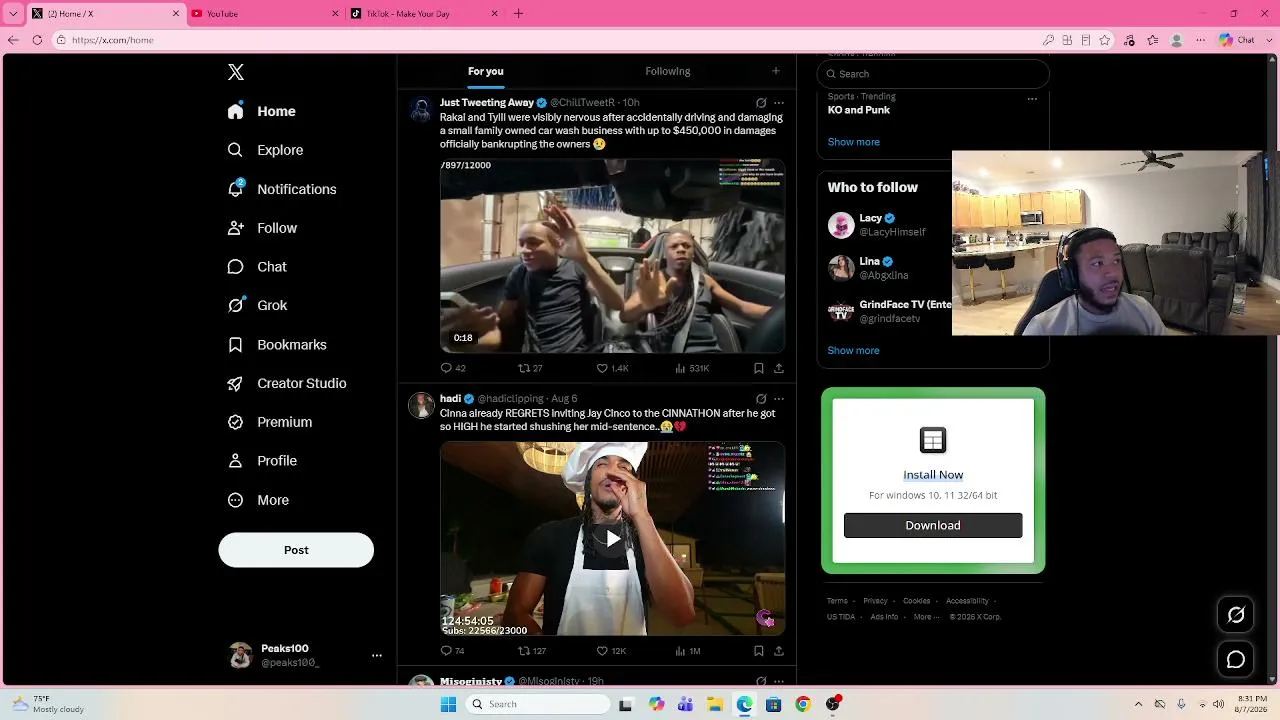This screenshot has height=720, width=1280.
Task: Click the Post button
Action: pyautogui.click(x=296, y=550)
